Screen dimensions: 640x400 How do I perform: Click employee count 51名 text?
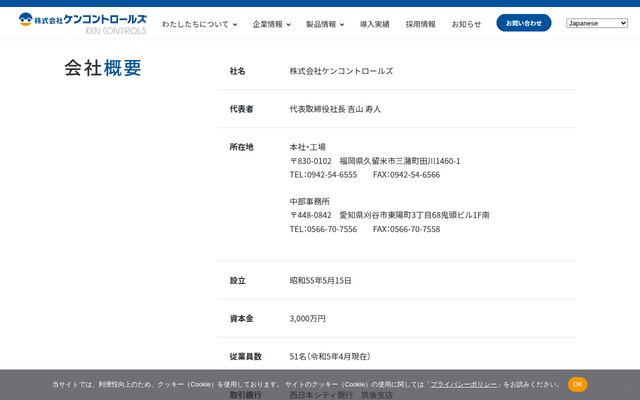pos(298,356)
